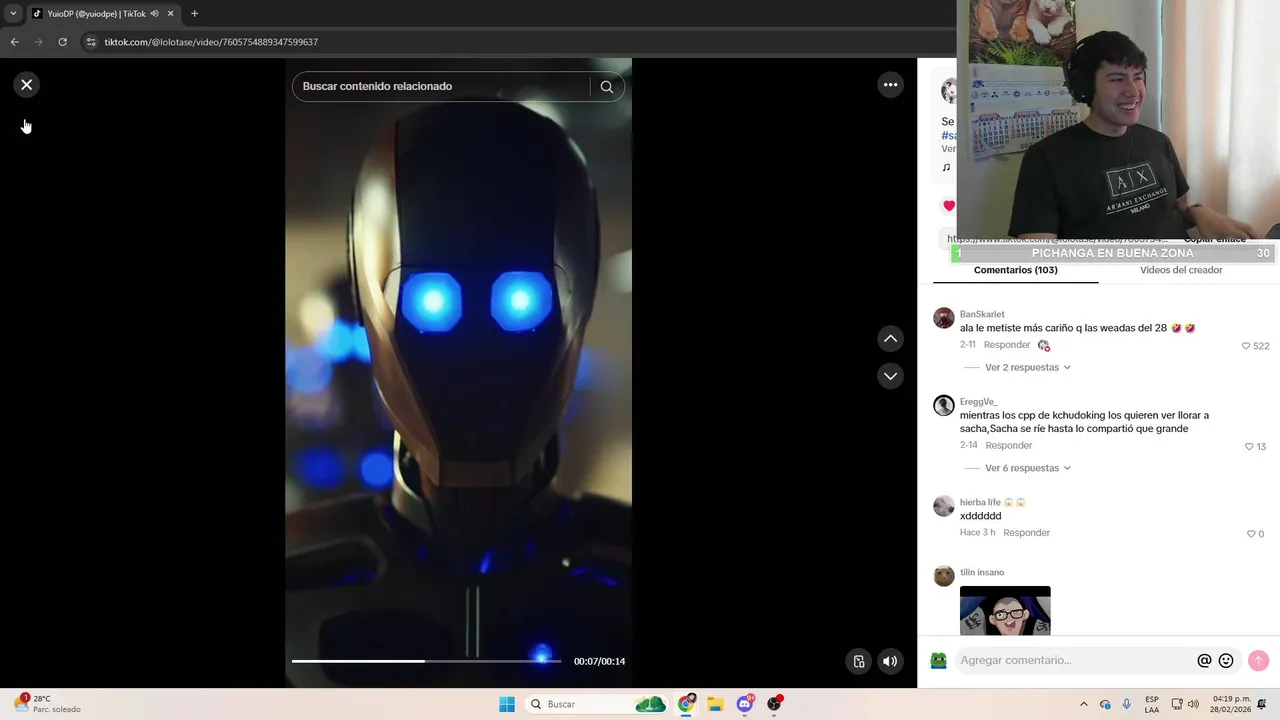
Task: Expand Ver 2 respuestas
Action: (x=1027, y=368)
